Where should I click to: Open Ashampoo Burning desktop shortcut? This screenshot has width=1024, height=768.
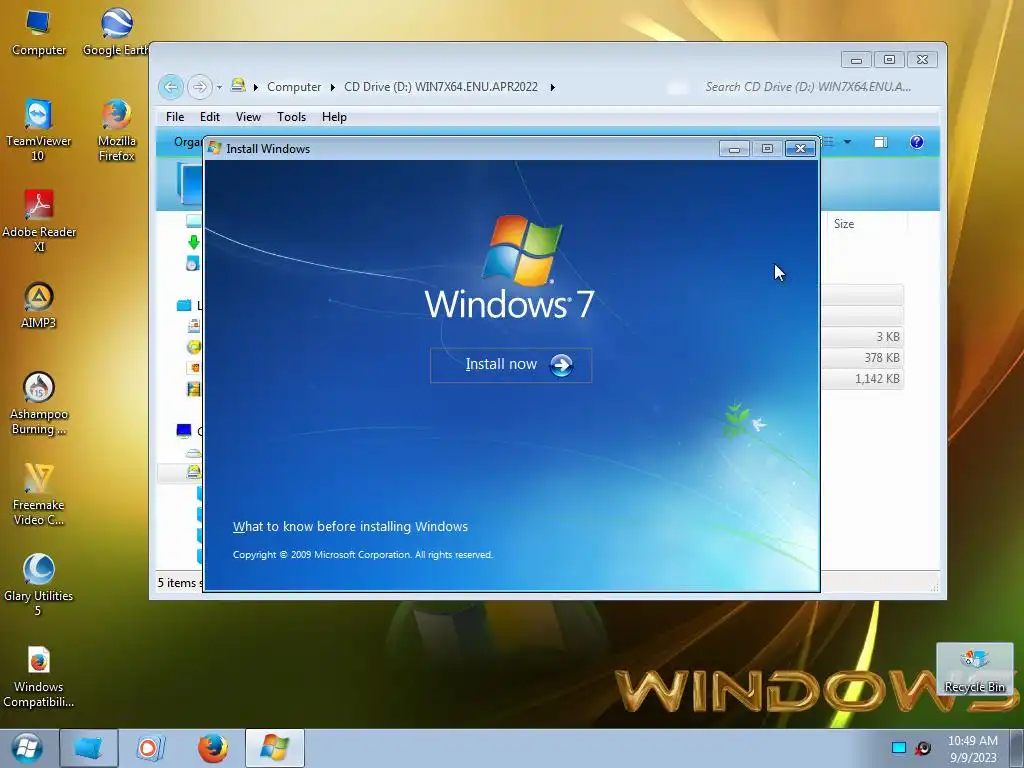(x=39, y=403)
